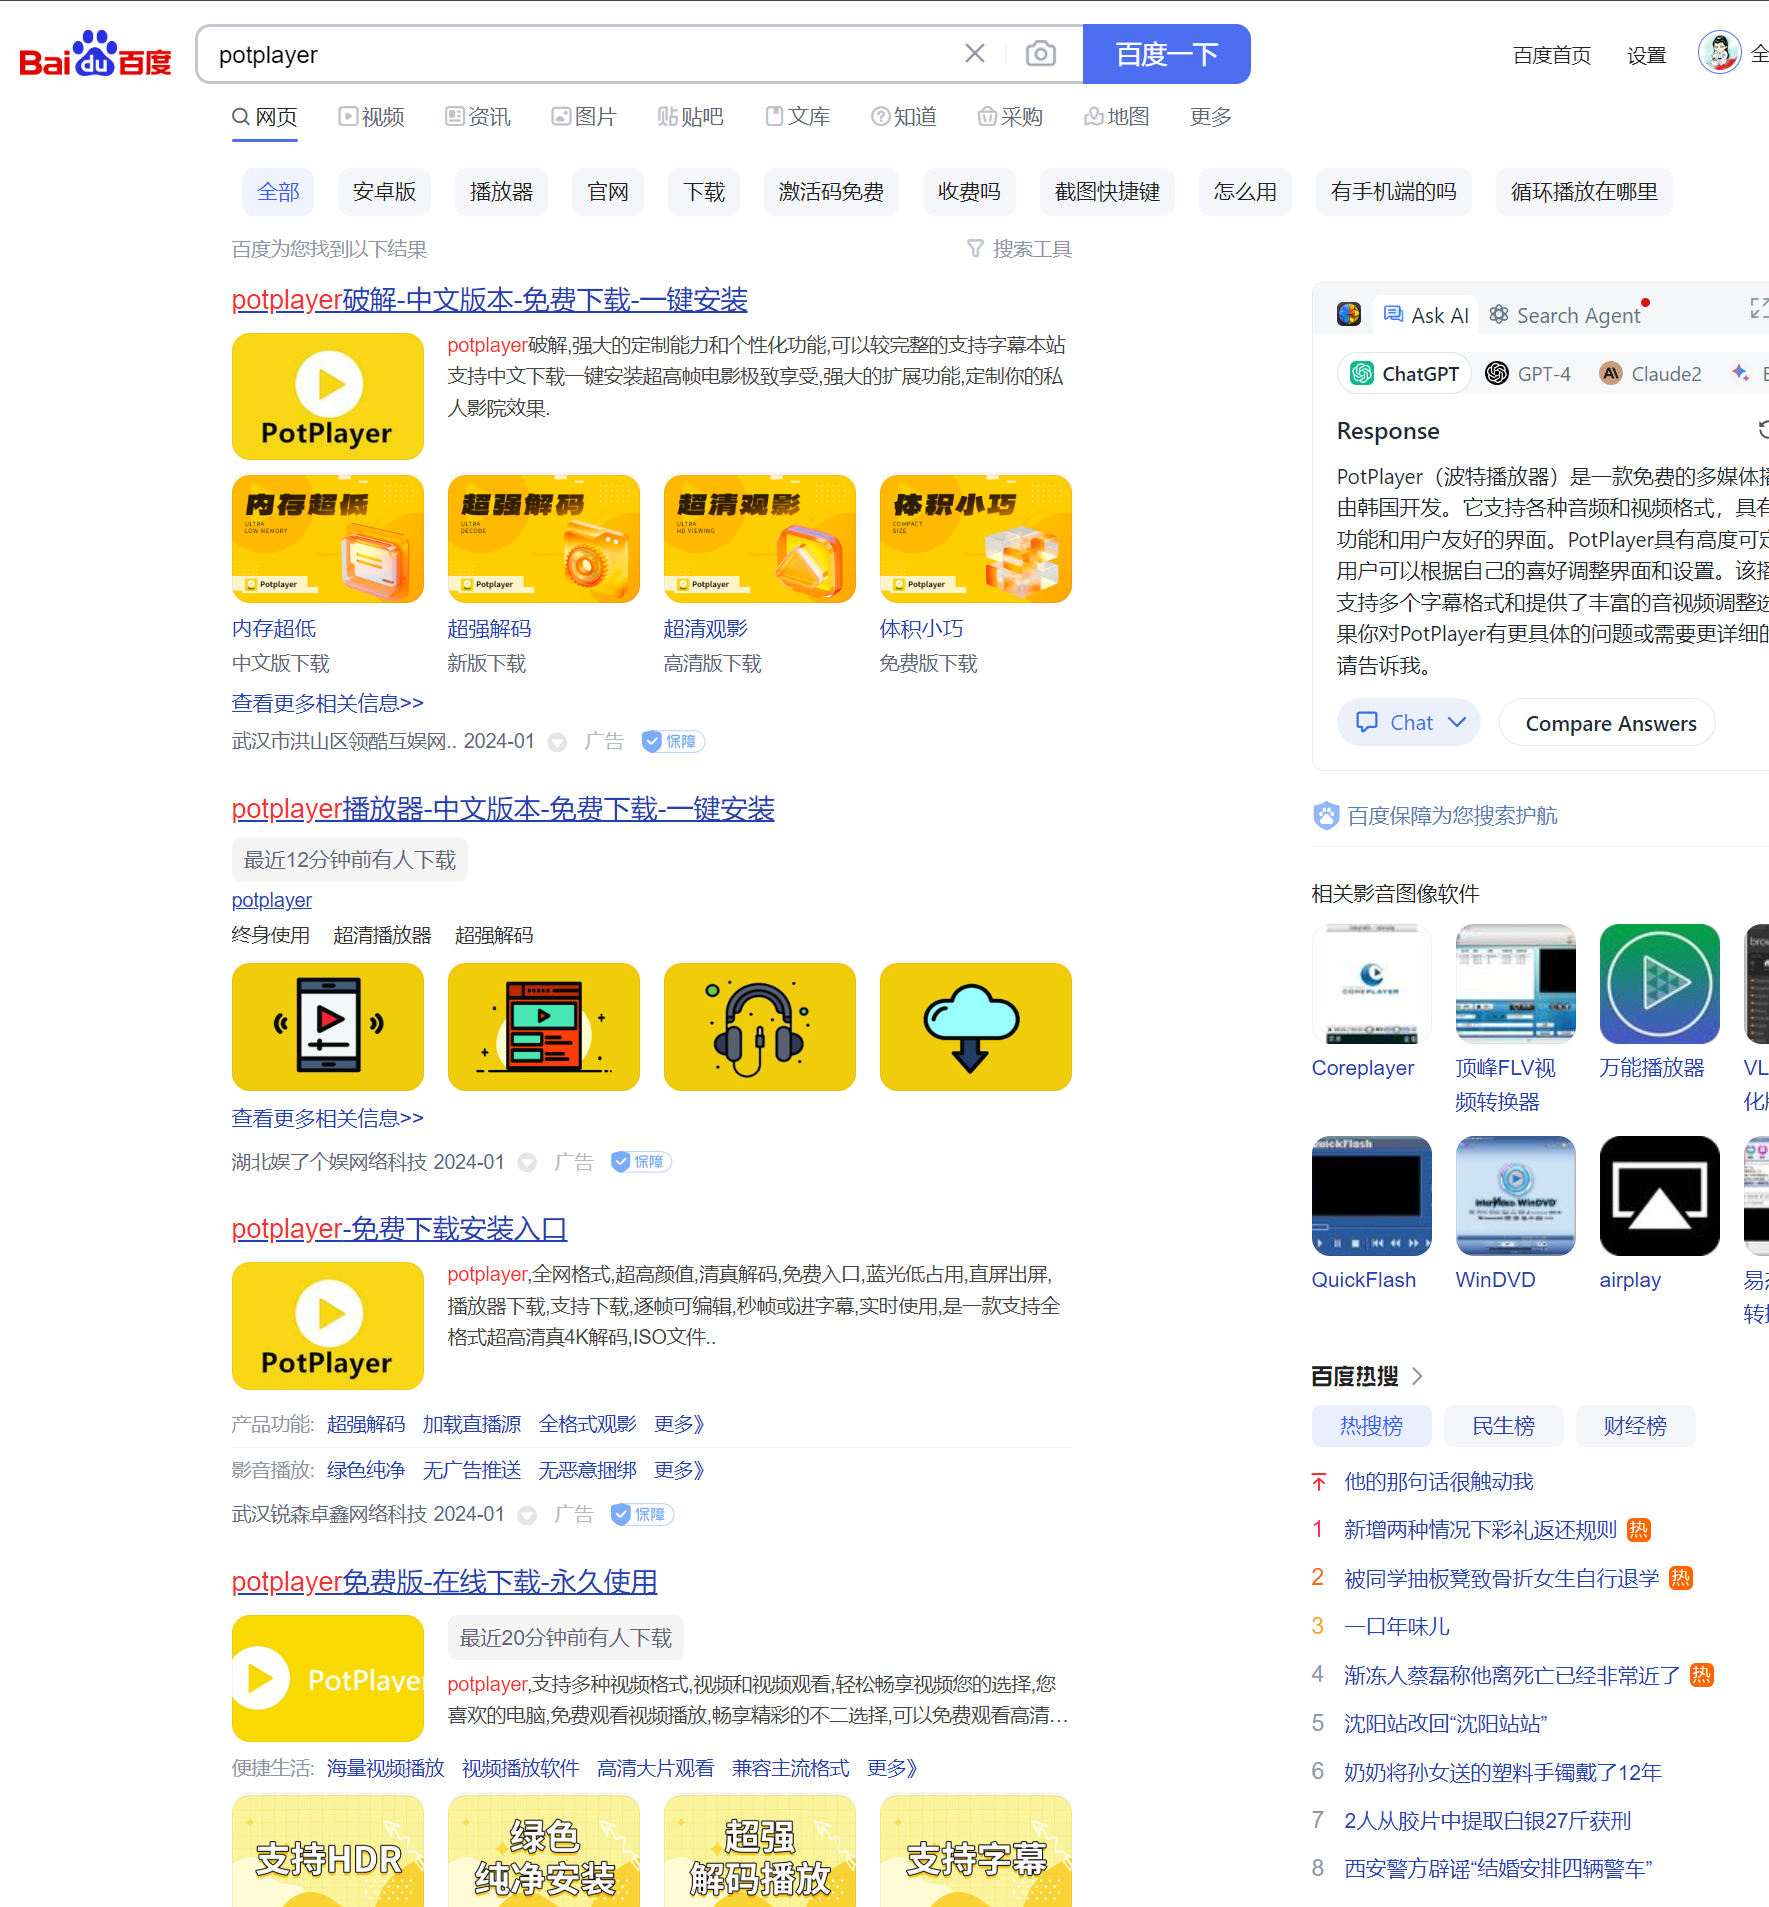The width and height of the screenshot is (1769, 1907).
Task: Refresh the AI response
Action: [x=1763, y=429]
